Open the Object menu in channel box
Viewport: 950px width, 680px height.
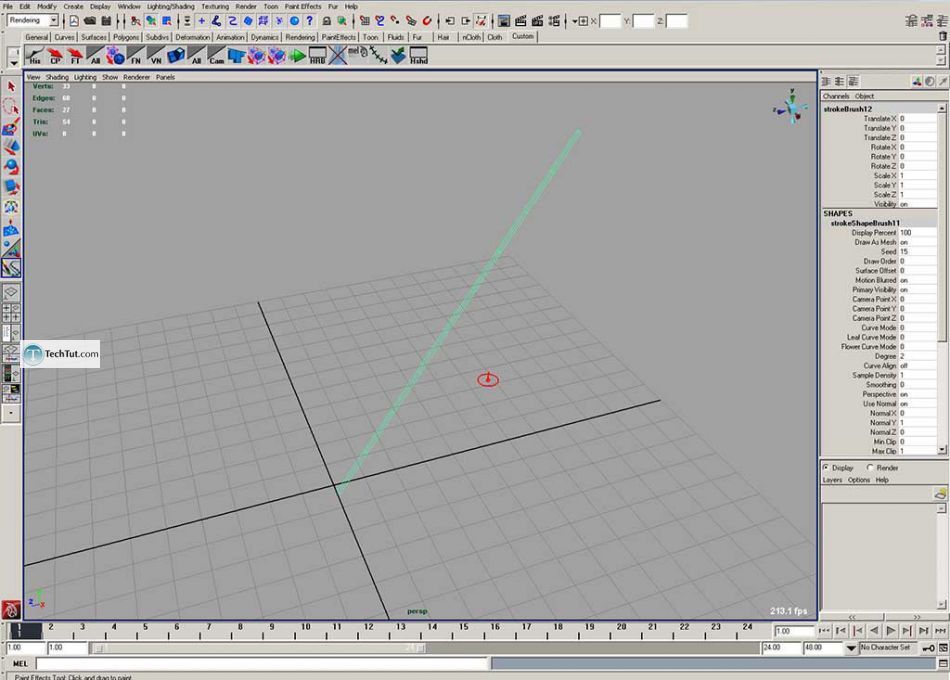[864, 96]
